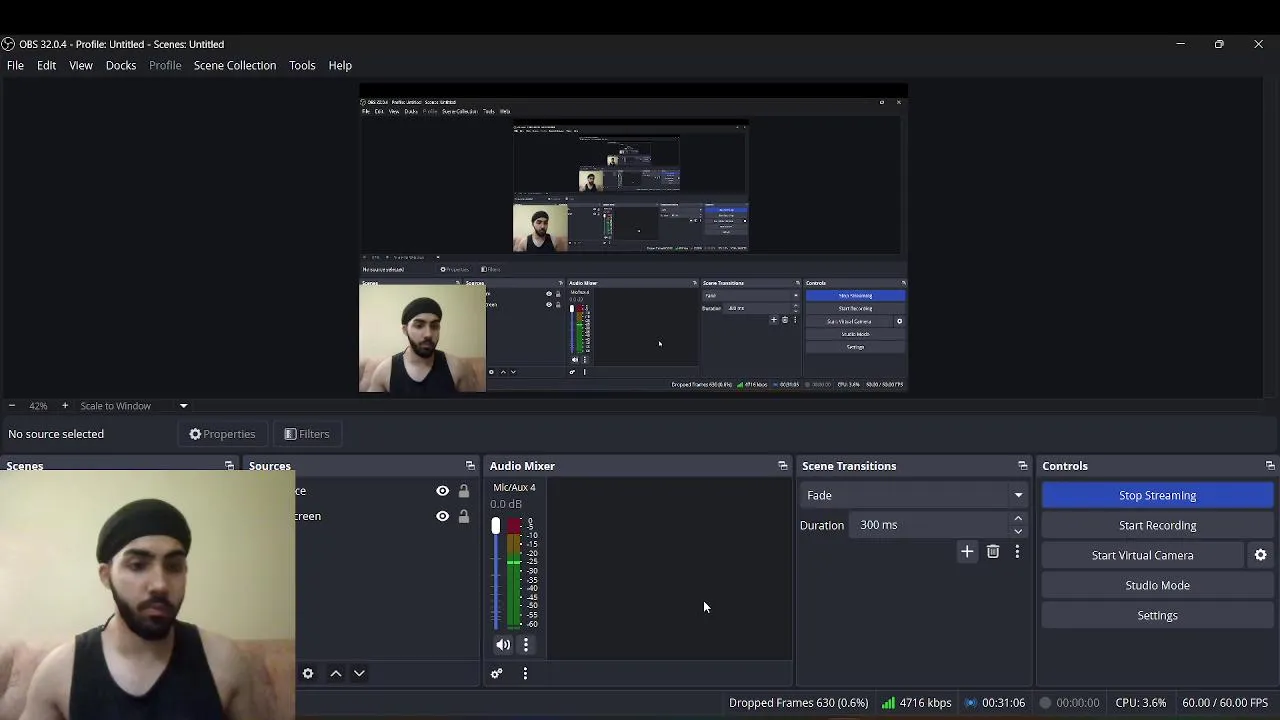Click the 60.00 FPS status

pos(1225,703)
